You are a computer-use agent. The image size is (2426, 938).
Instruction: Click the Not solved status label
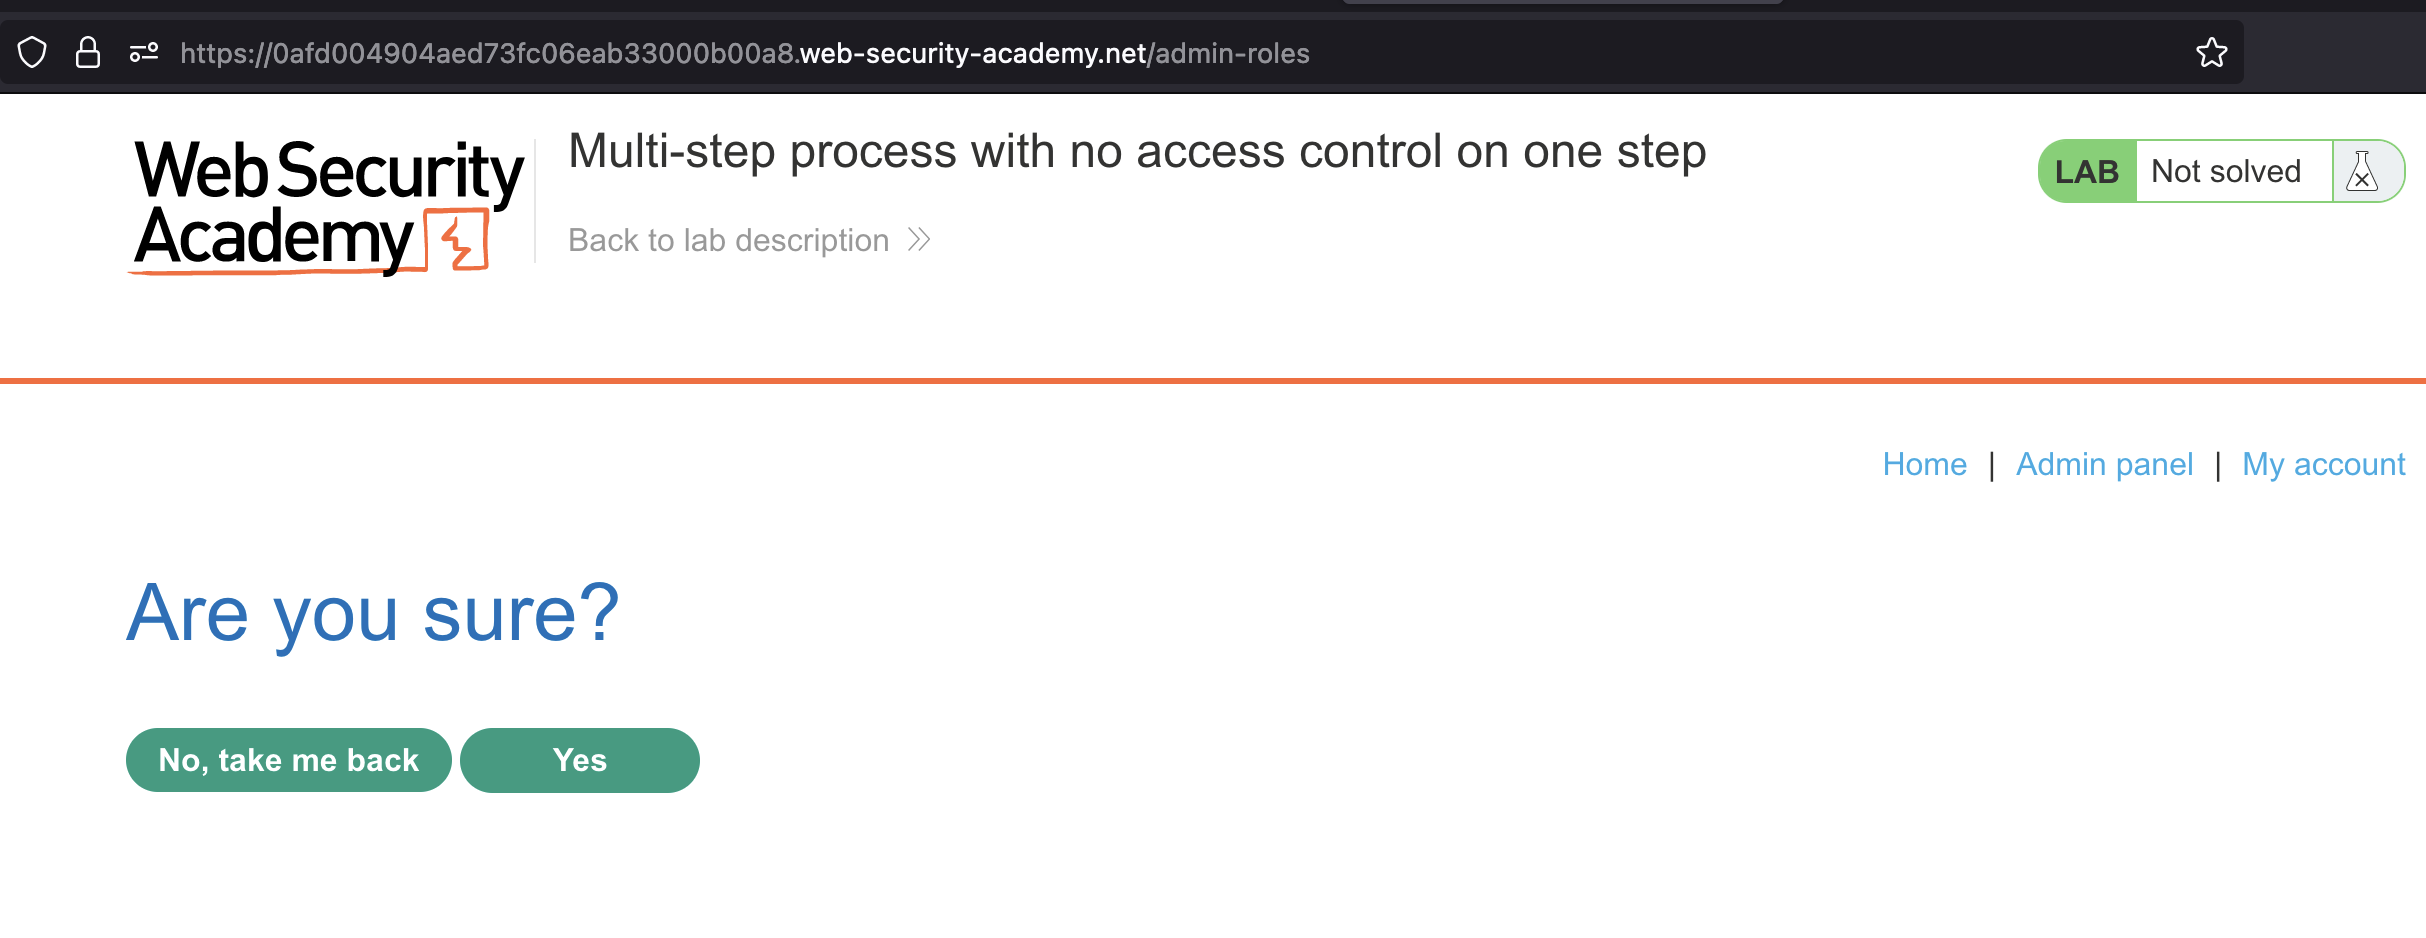2226,172
